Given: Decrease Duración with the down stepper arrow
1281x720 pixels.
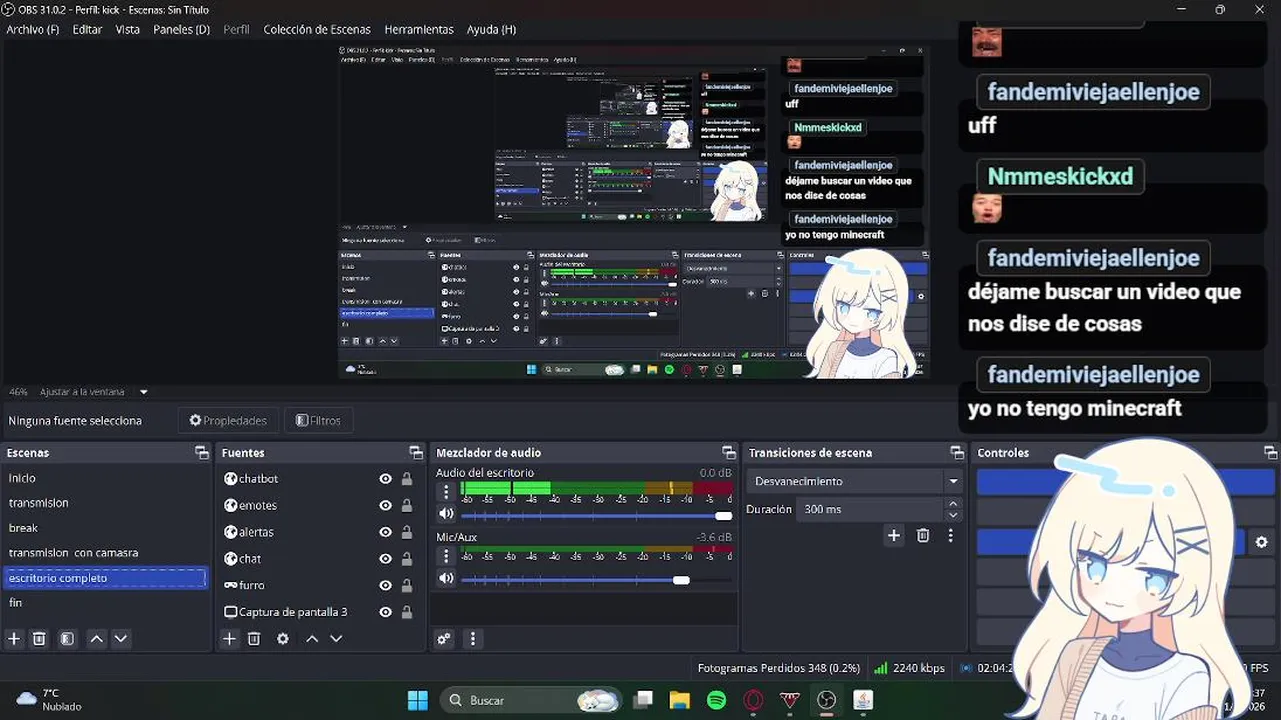Looking at the screenshot, I should 953,515.
